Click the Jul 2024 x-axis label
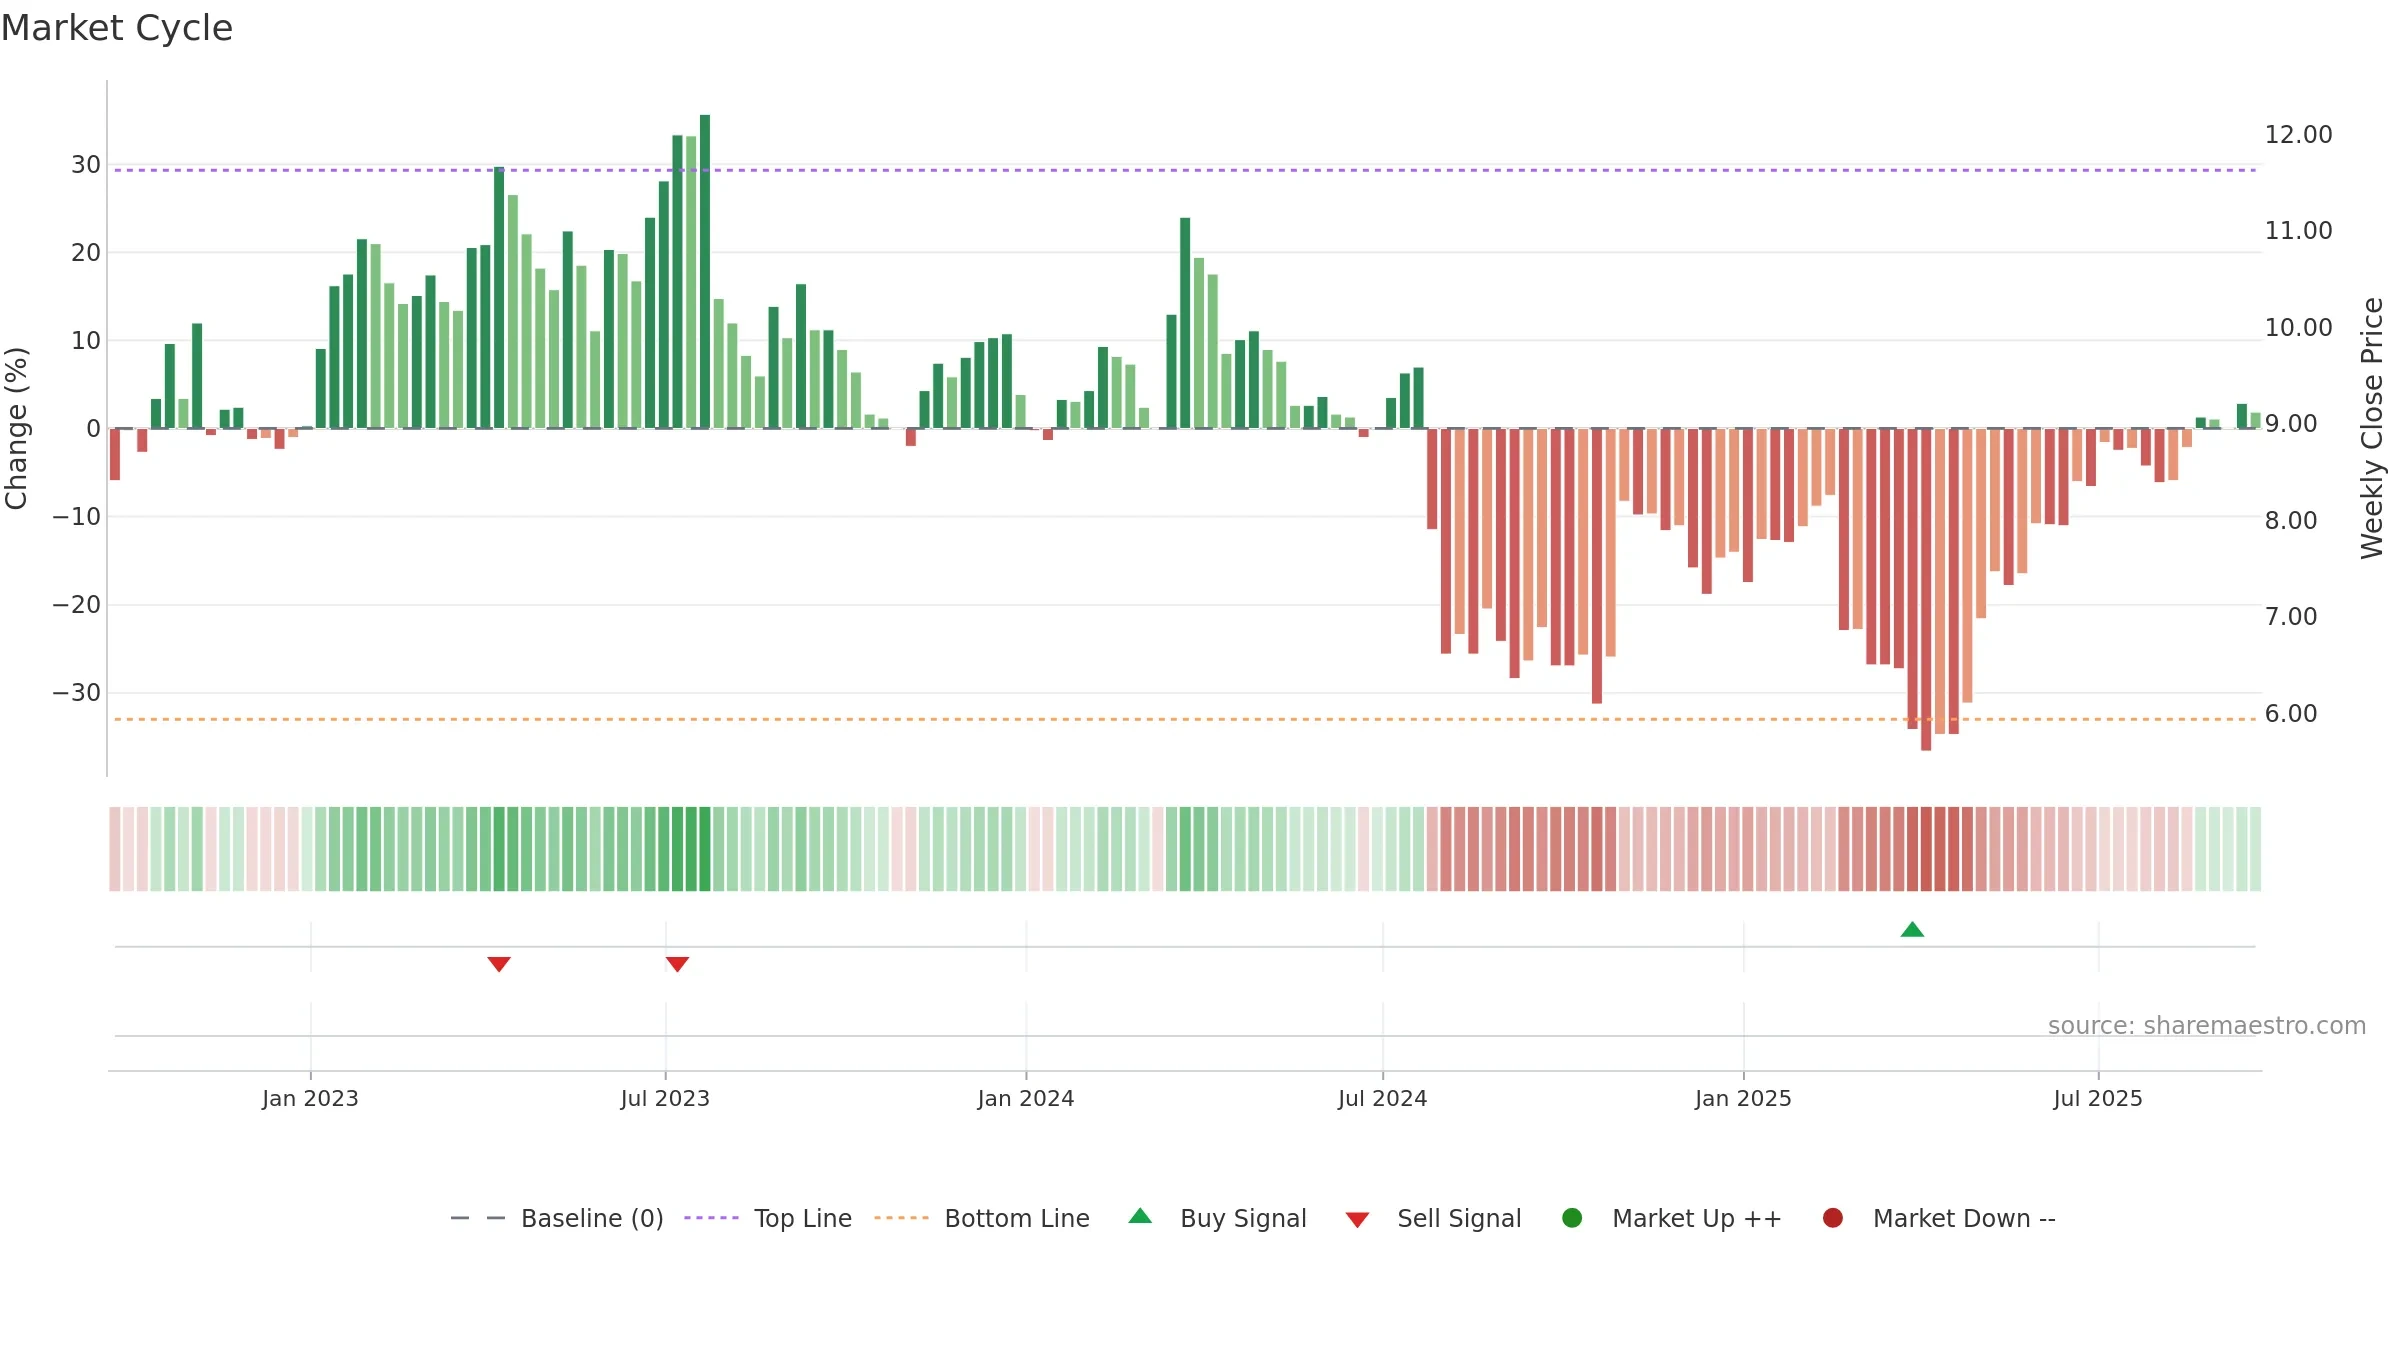 1383,1098
